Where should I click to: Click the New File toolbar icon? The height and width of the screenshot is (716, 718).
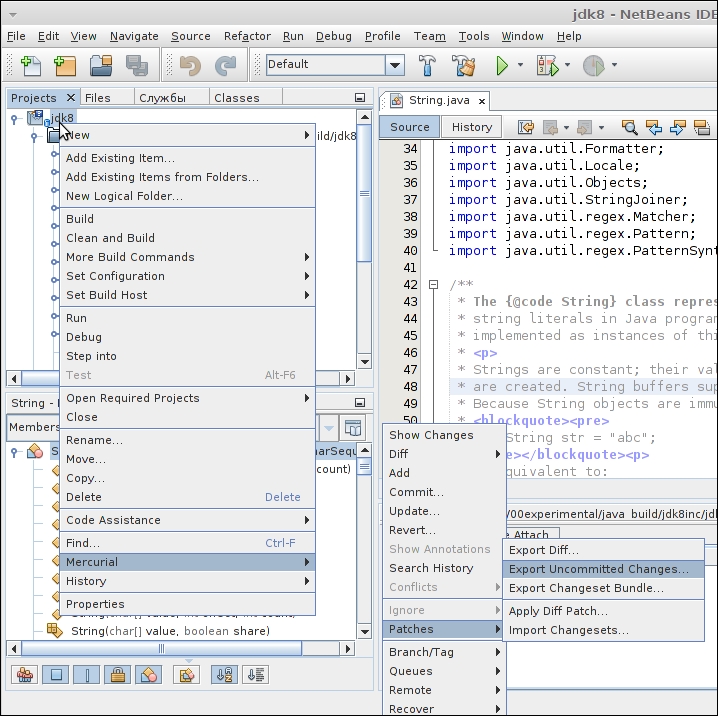[x=30, y=66]
